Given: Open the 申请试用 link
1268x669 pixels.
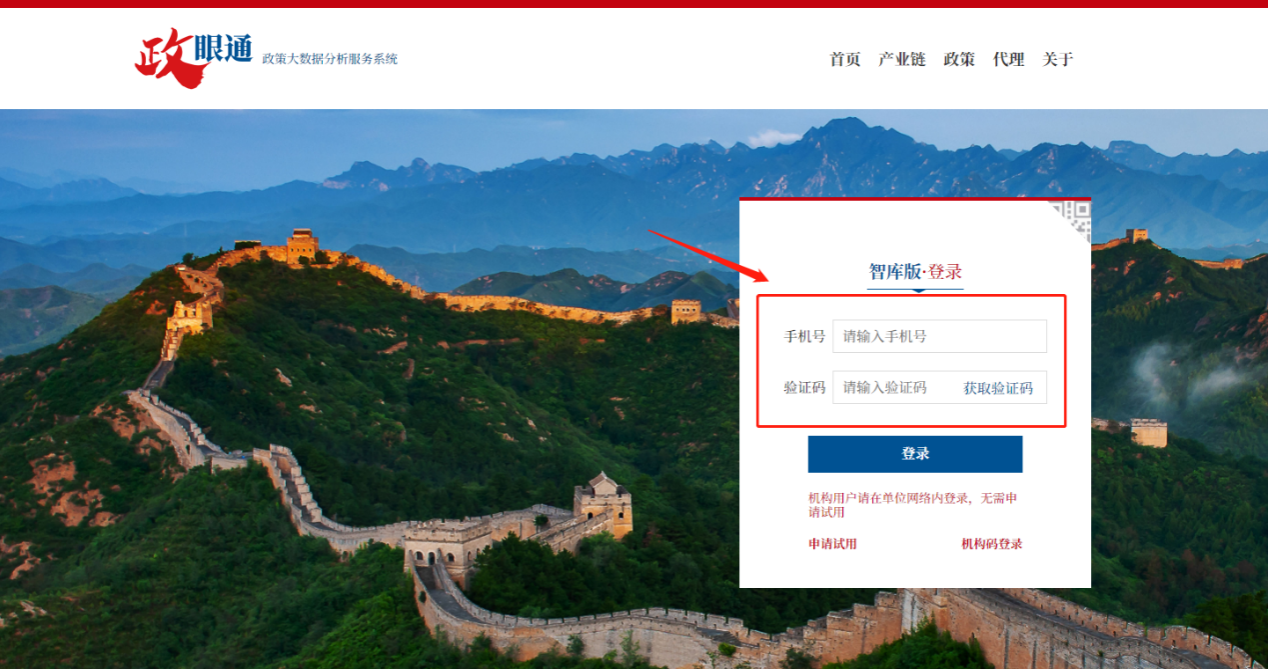Looking at the screenshot, I should coord(833,544).
